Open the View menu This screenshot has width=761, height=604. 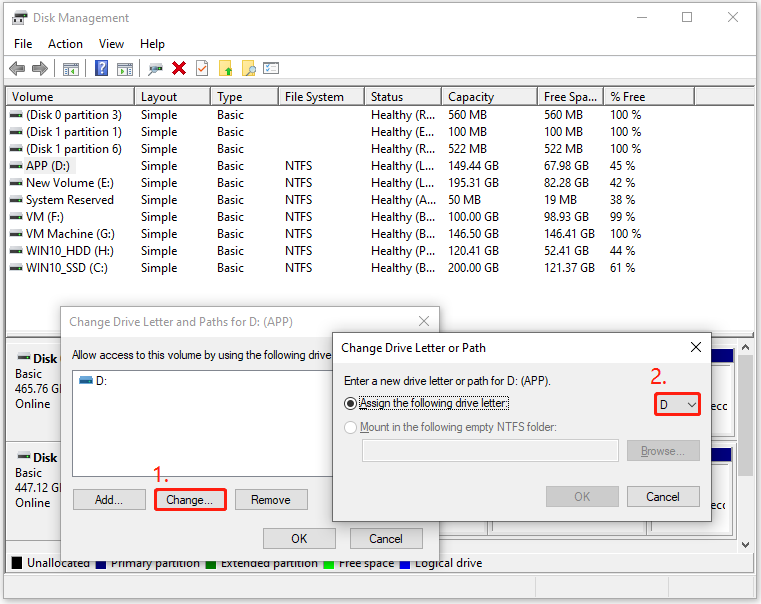pyautogui.click(x=111, y=44)
